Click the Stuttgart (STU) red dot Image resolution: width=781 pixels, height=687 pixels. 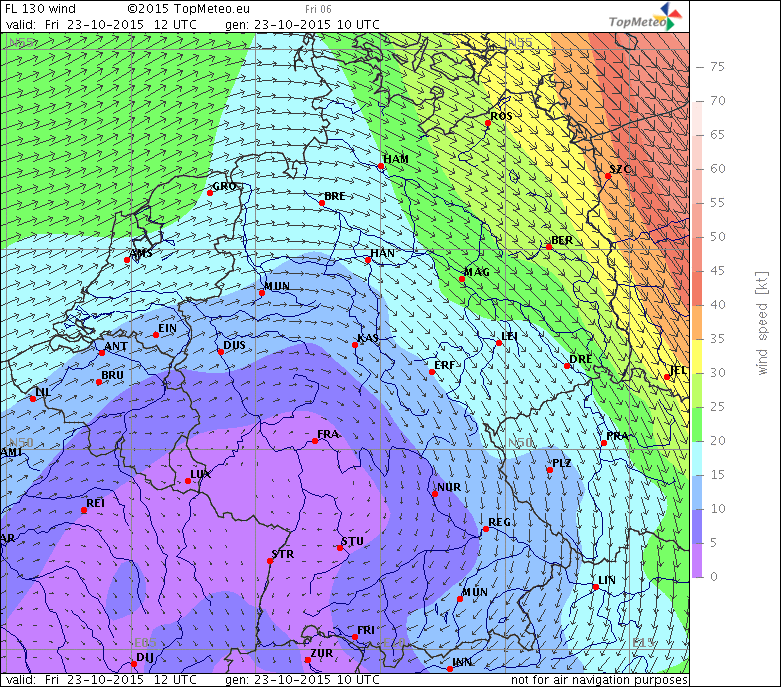tap(340, 548)
